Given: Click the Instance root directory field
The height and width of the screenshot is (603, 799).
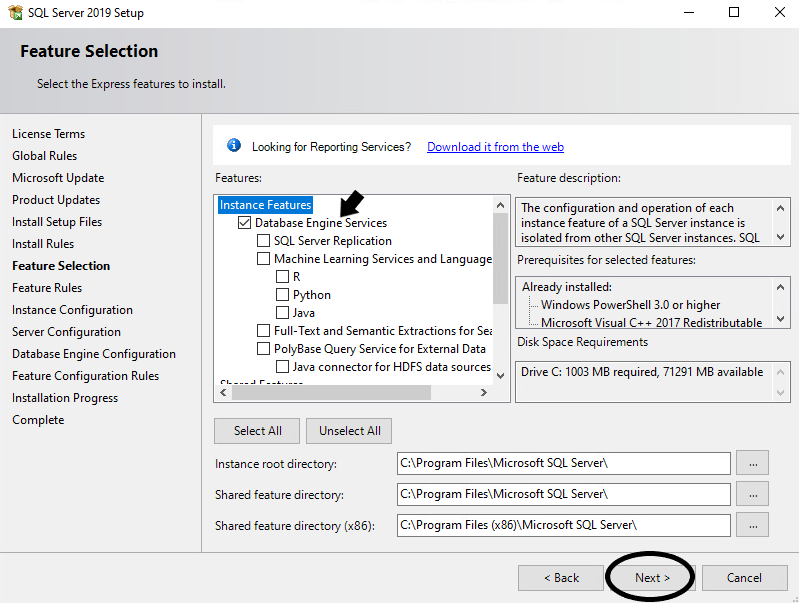Looking at the screenshot, I should pyautogui.click(x=564, y=463).
